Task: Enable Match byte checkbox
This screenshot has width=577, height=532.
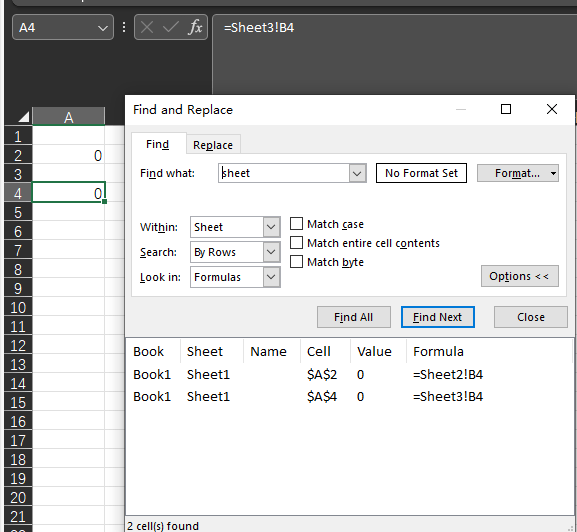Action: point(297,262)
